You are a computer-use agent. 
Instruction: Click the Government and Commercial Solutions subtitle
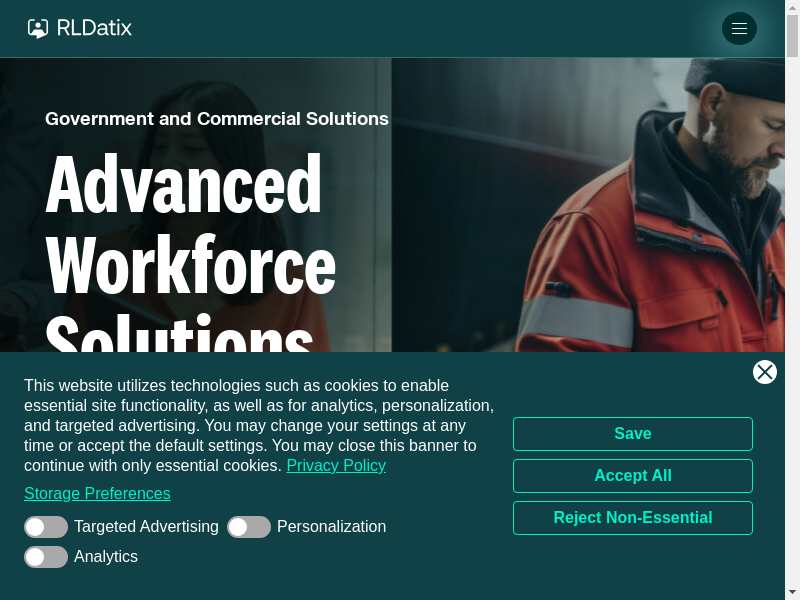(217, 119)
